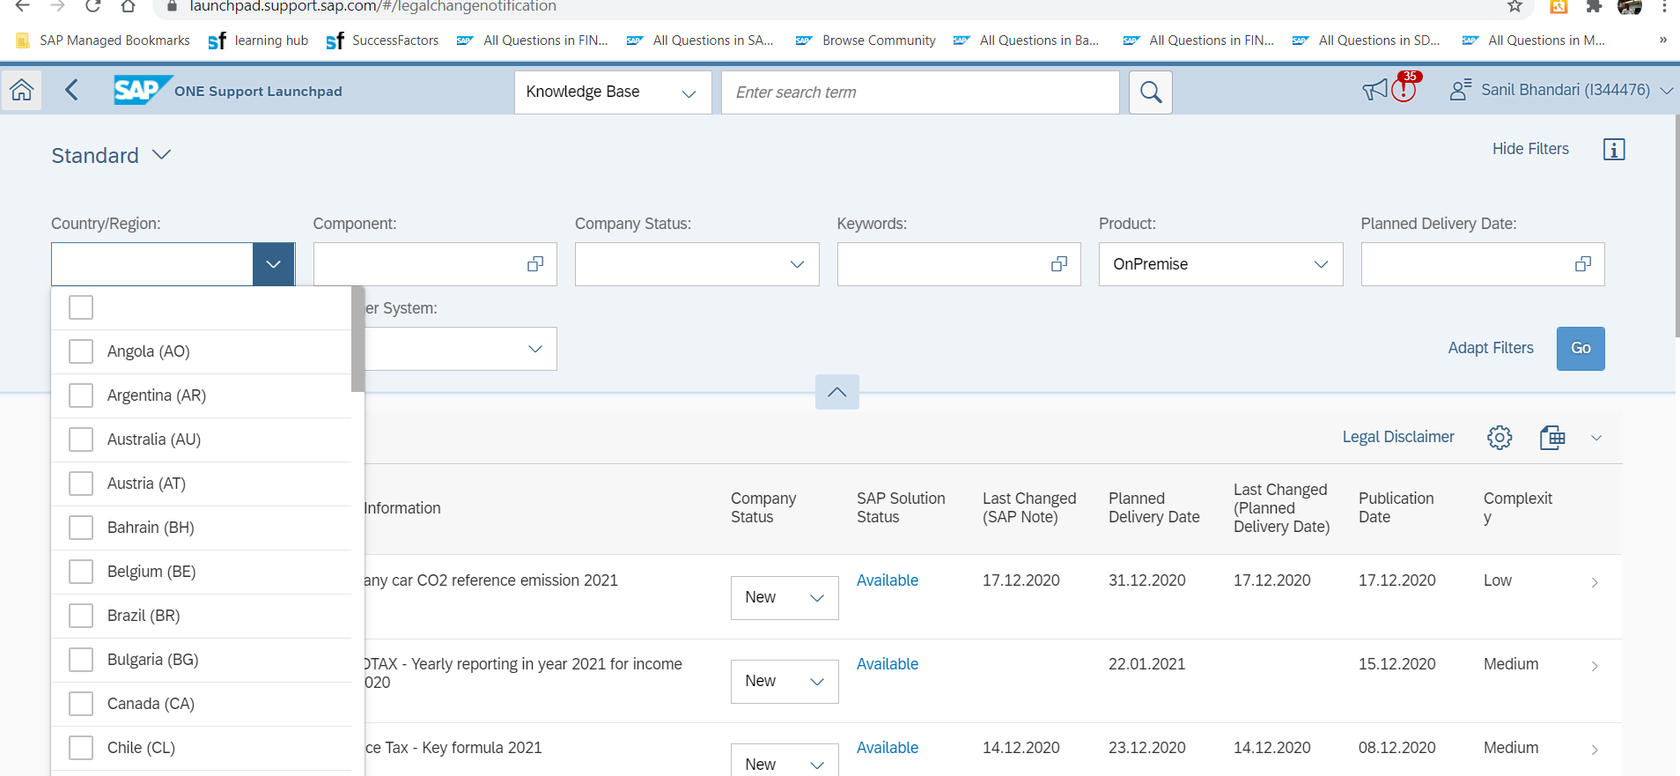Check the Bahrain (BH) checkbox
1680x776 pixels.
81,527
